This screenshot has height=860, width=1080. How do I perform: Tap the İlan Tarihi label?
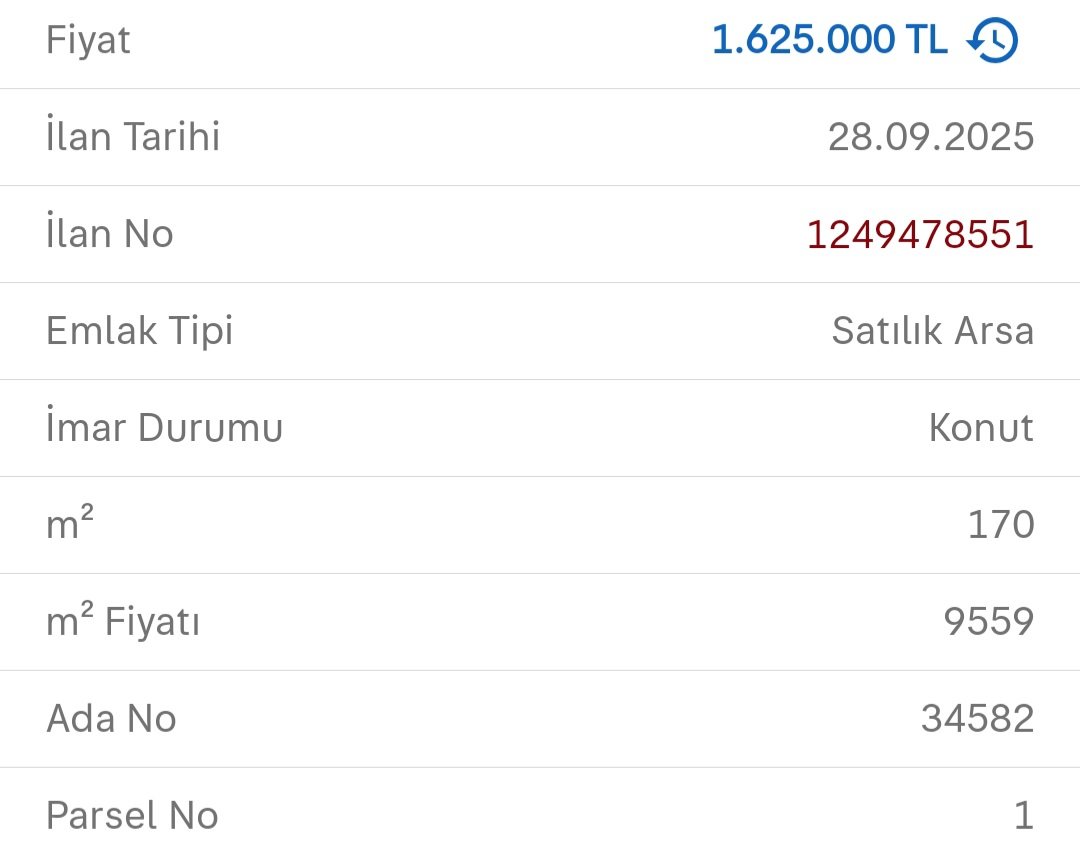tap(133, 137)
